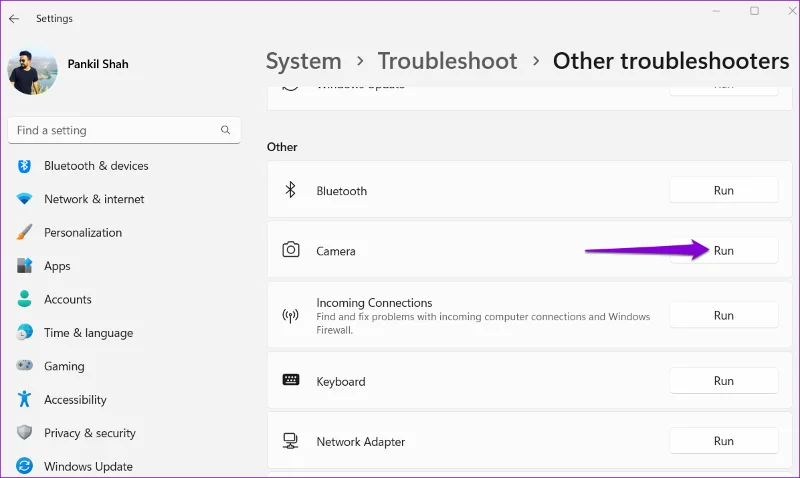The width and height of the screenshot is (800, 478).
Task: Run the Keyboard troubleshooter
Action: click(x=723, y=381)
